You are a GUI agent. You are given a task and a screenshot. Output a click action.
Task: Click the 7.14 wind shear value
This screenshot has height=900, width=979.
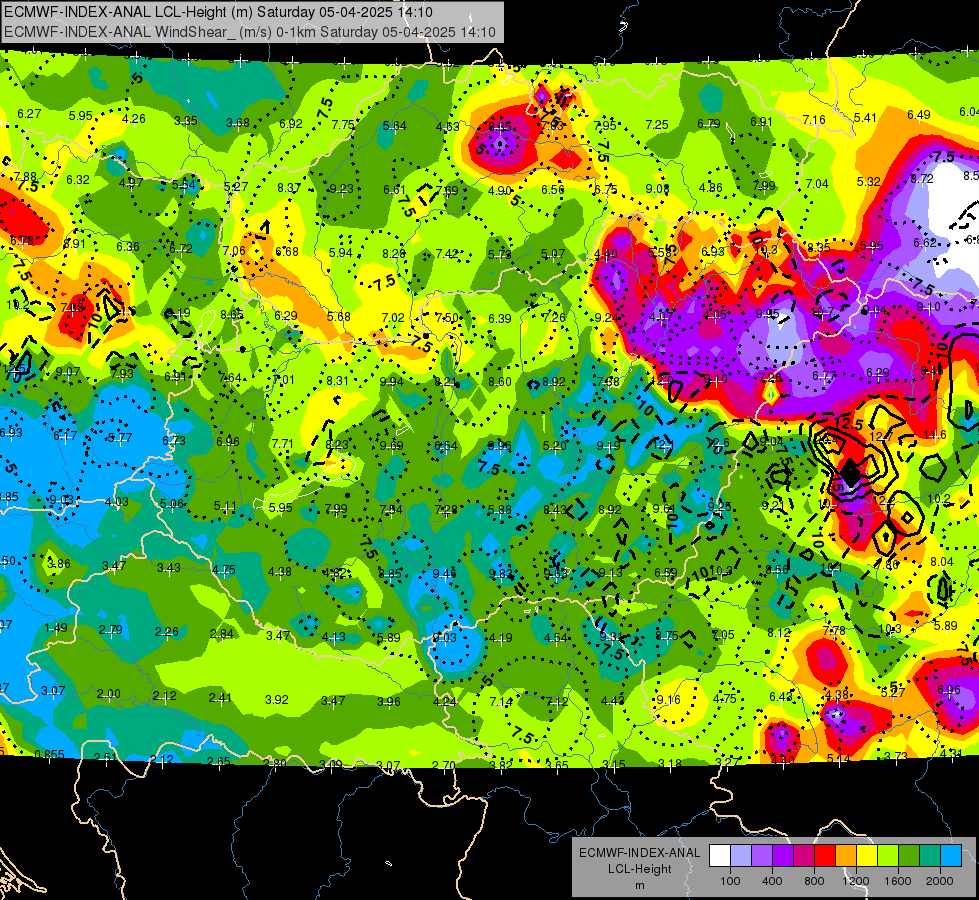point(501,702)
